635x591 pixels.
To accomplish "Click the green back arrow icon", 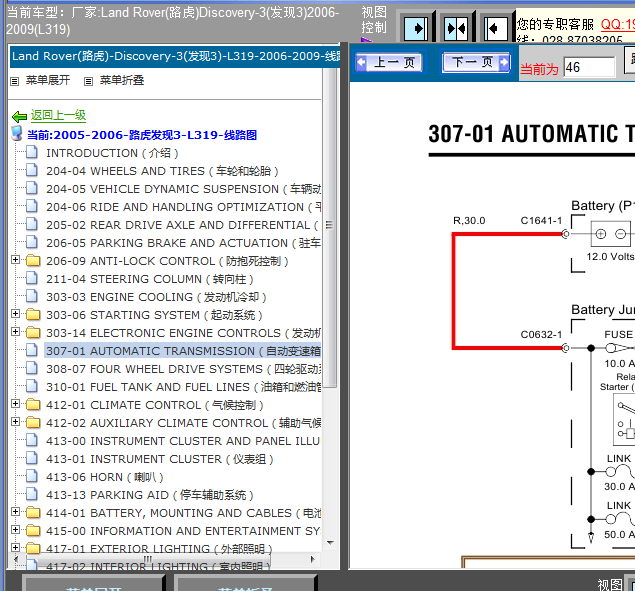I will click(x=19, y=117).
